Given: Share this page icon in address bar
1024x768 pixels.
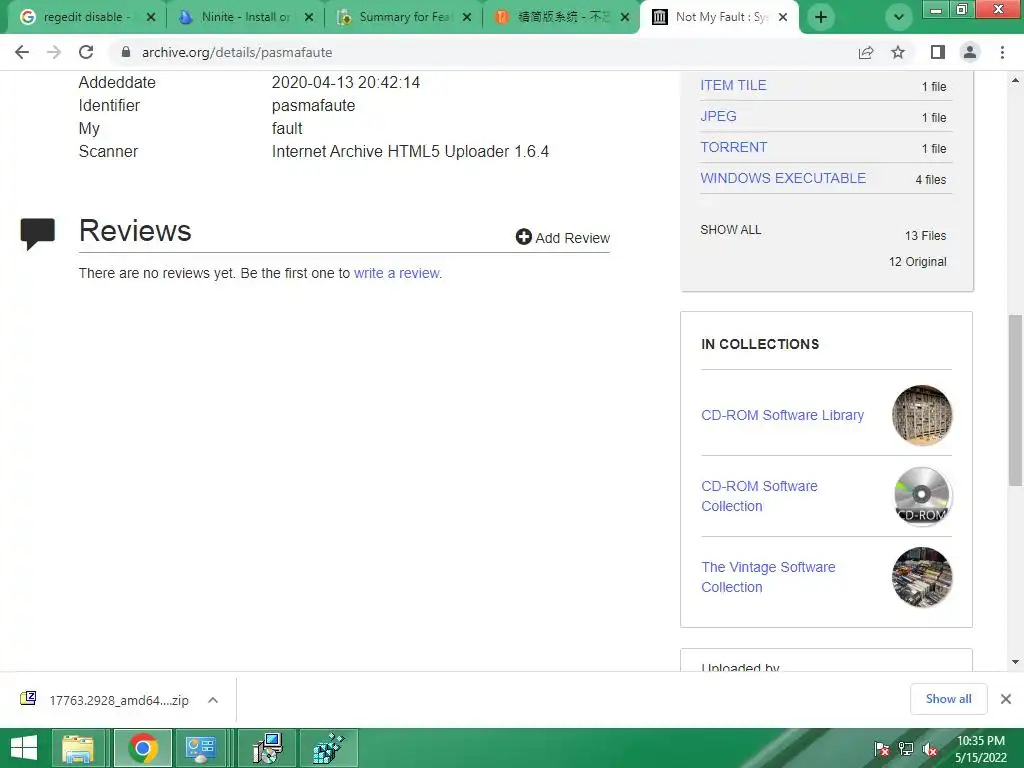Looking at the screenshot, I should tap(866, 52).
